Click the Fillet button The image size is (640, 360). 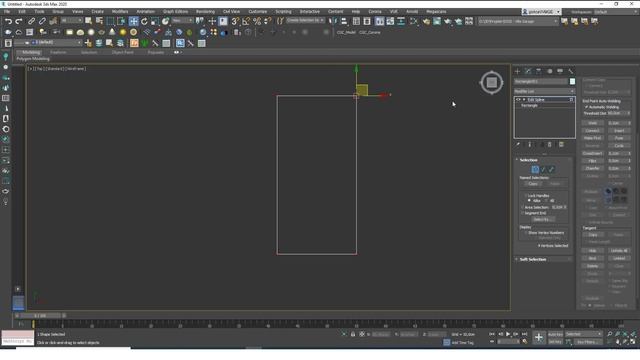(593, 161)
